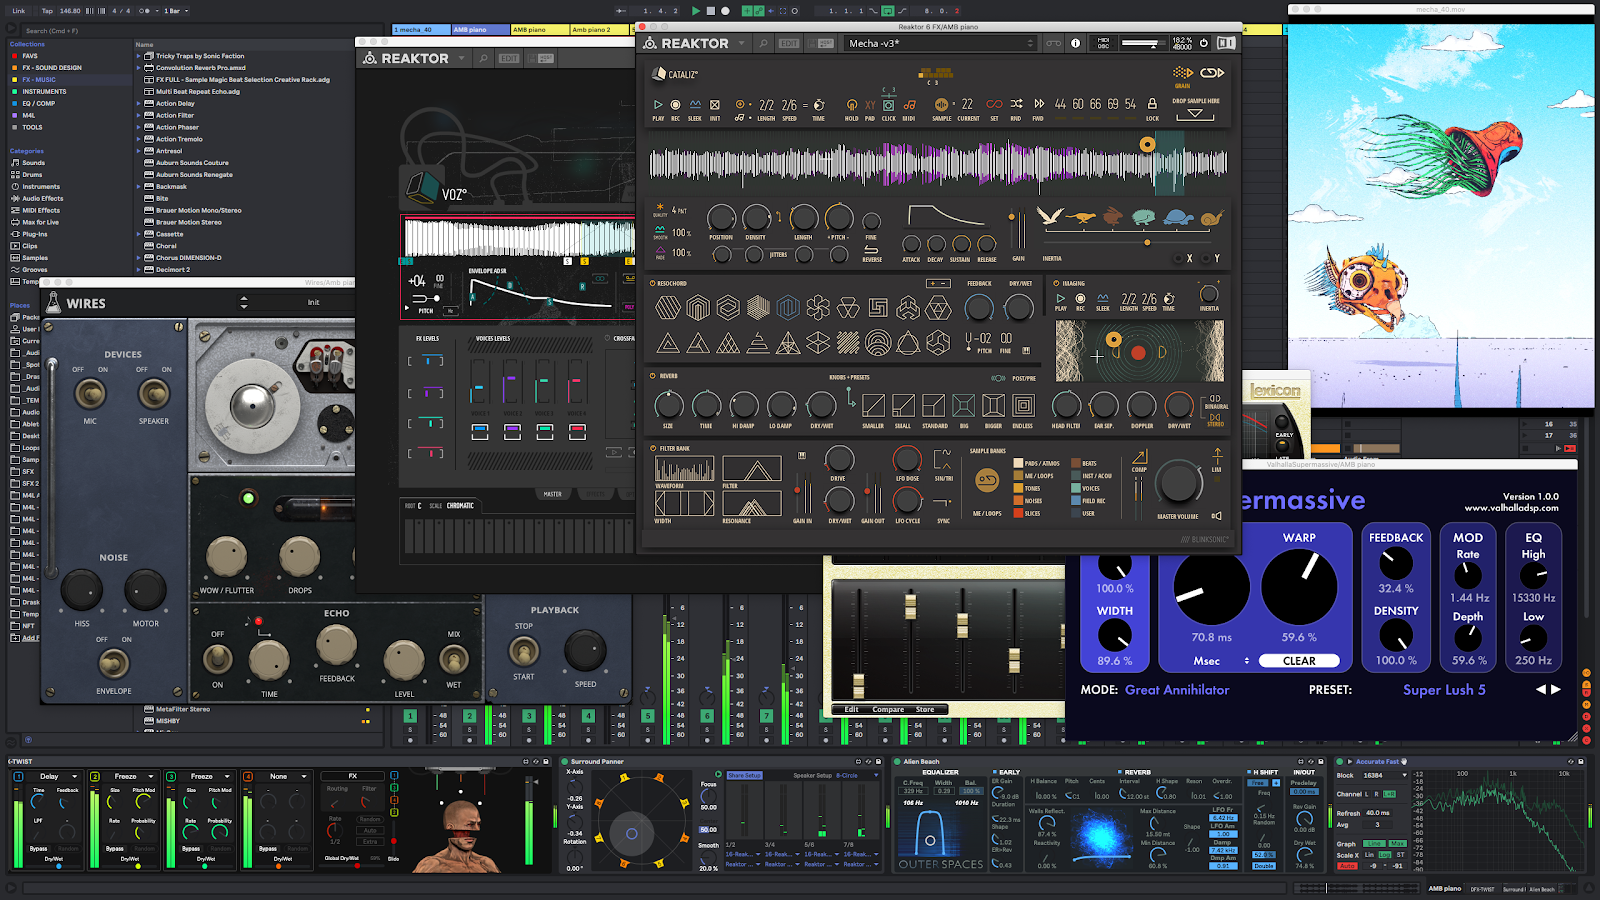Click the Tap tempo button
This screenshot has height=900, width=1600.
(47, 11)
